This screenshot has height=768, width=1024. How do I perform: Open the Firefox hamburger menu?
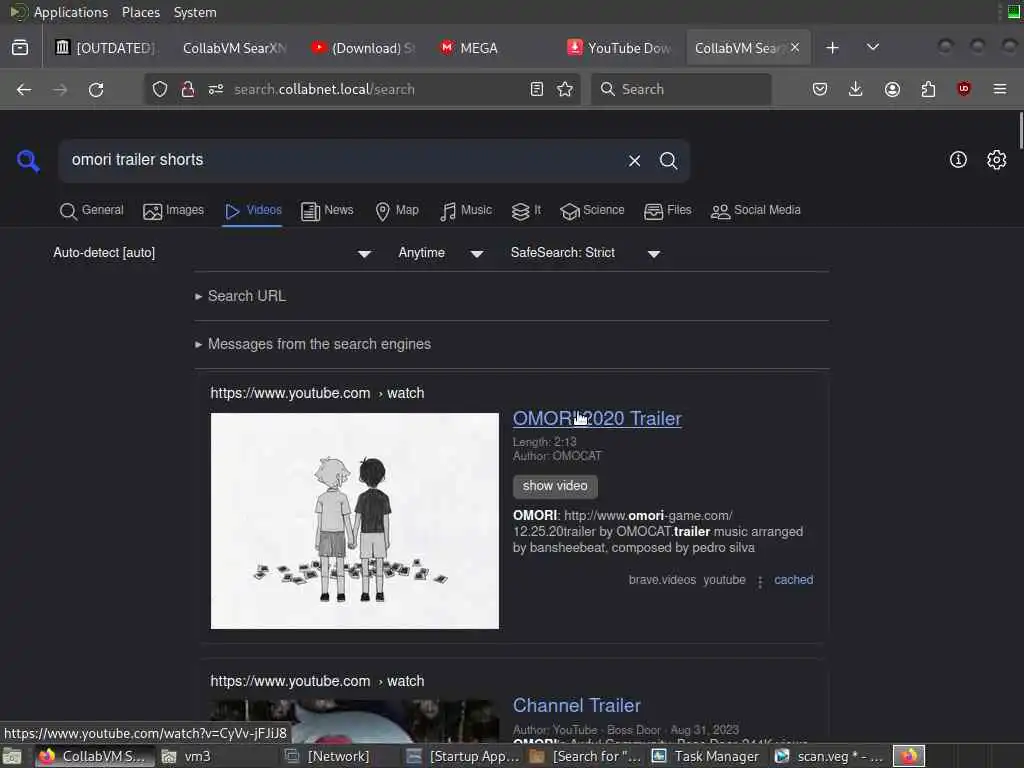[x=1000, y=89]
